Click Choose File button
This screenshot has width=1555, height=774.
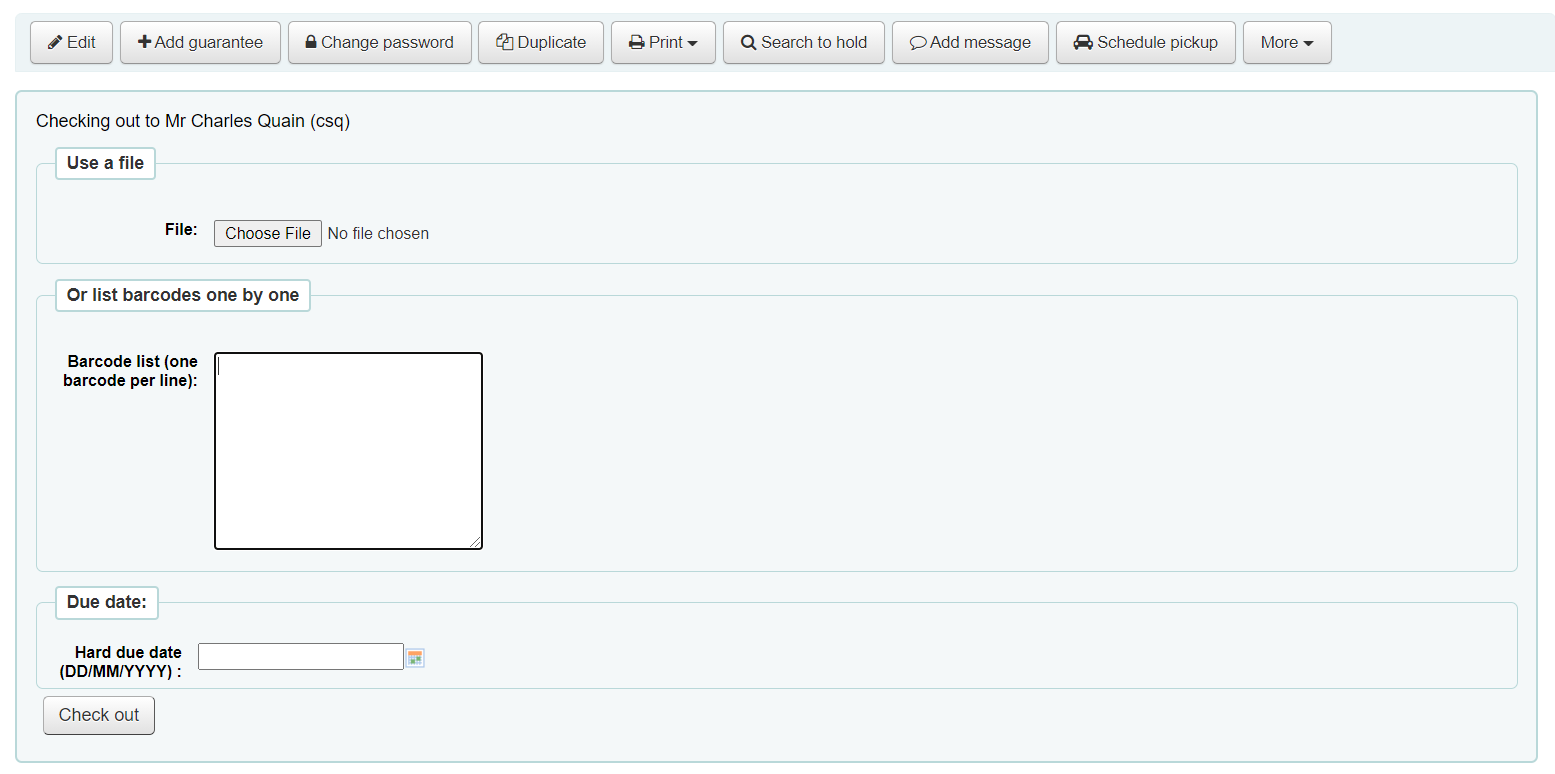268,233
